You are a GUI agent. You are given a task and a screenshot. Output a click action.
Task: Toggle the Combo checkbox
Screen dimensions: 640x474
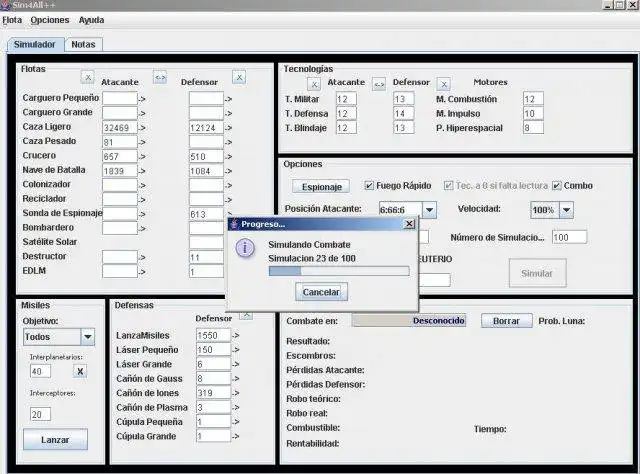tap(556, 186)
